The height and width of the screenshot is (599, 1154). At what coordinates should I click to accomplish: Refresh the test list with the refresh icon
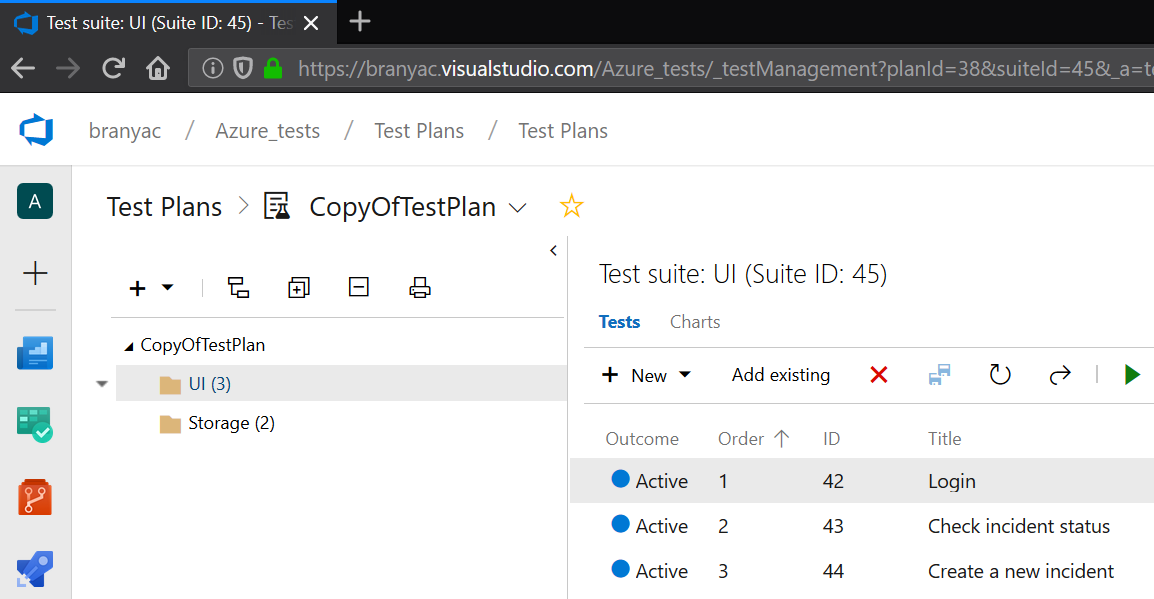(1000, 374)
